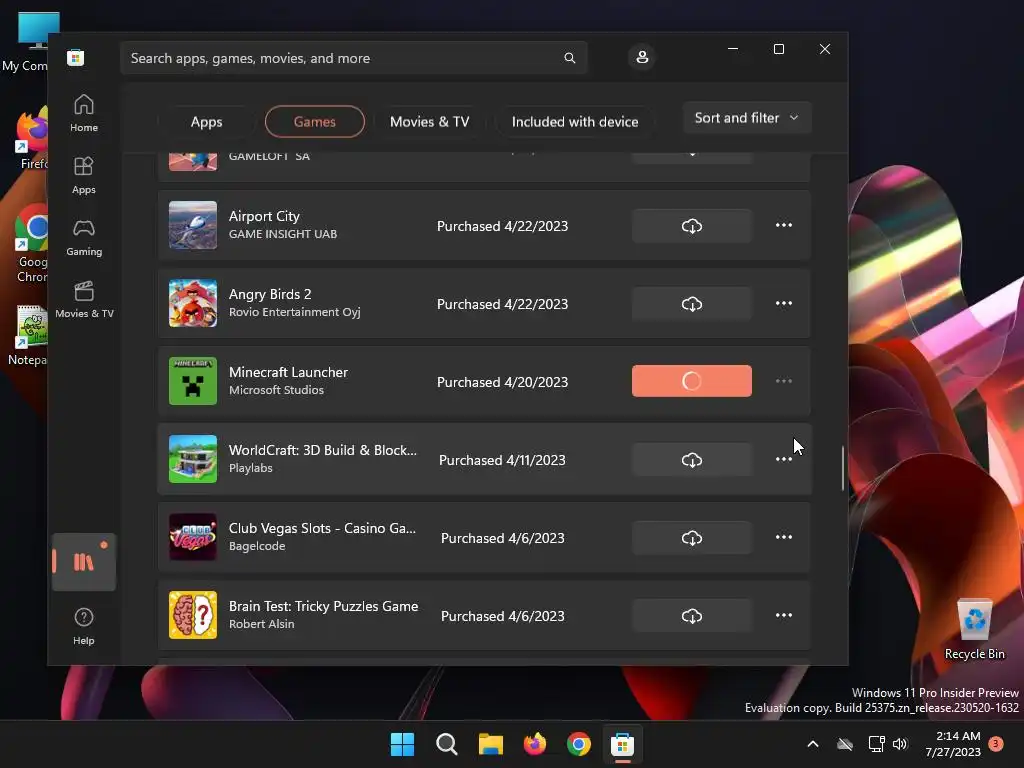
Task: Open the Gaming section in the sidebar
Action: 84,238
